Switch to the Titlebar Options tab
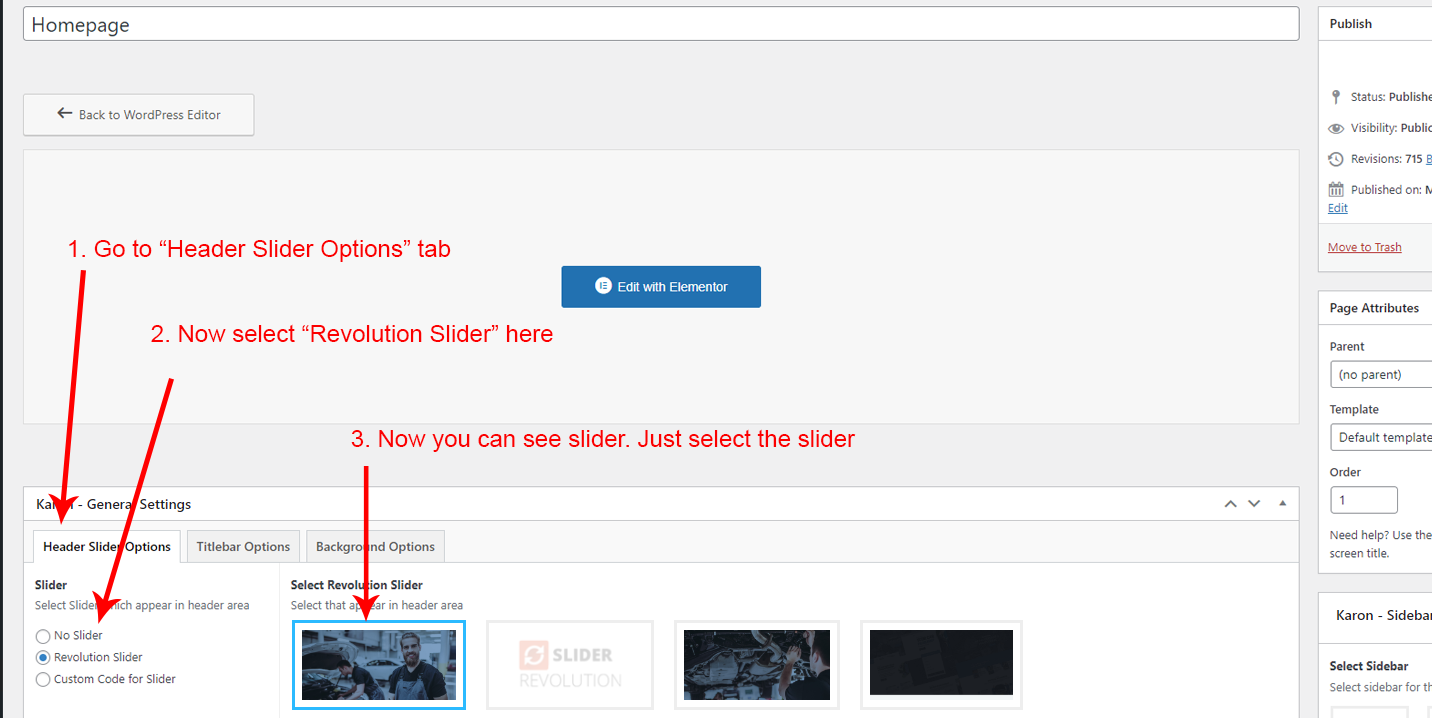This screenshot has height=718, width=1432. coord(243,547)
